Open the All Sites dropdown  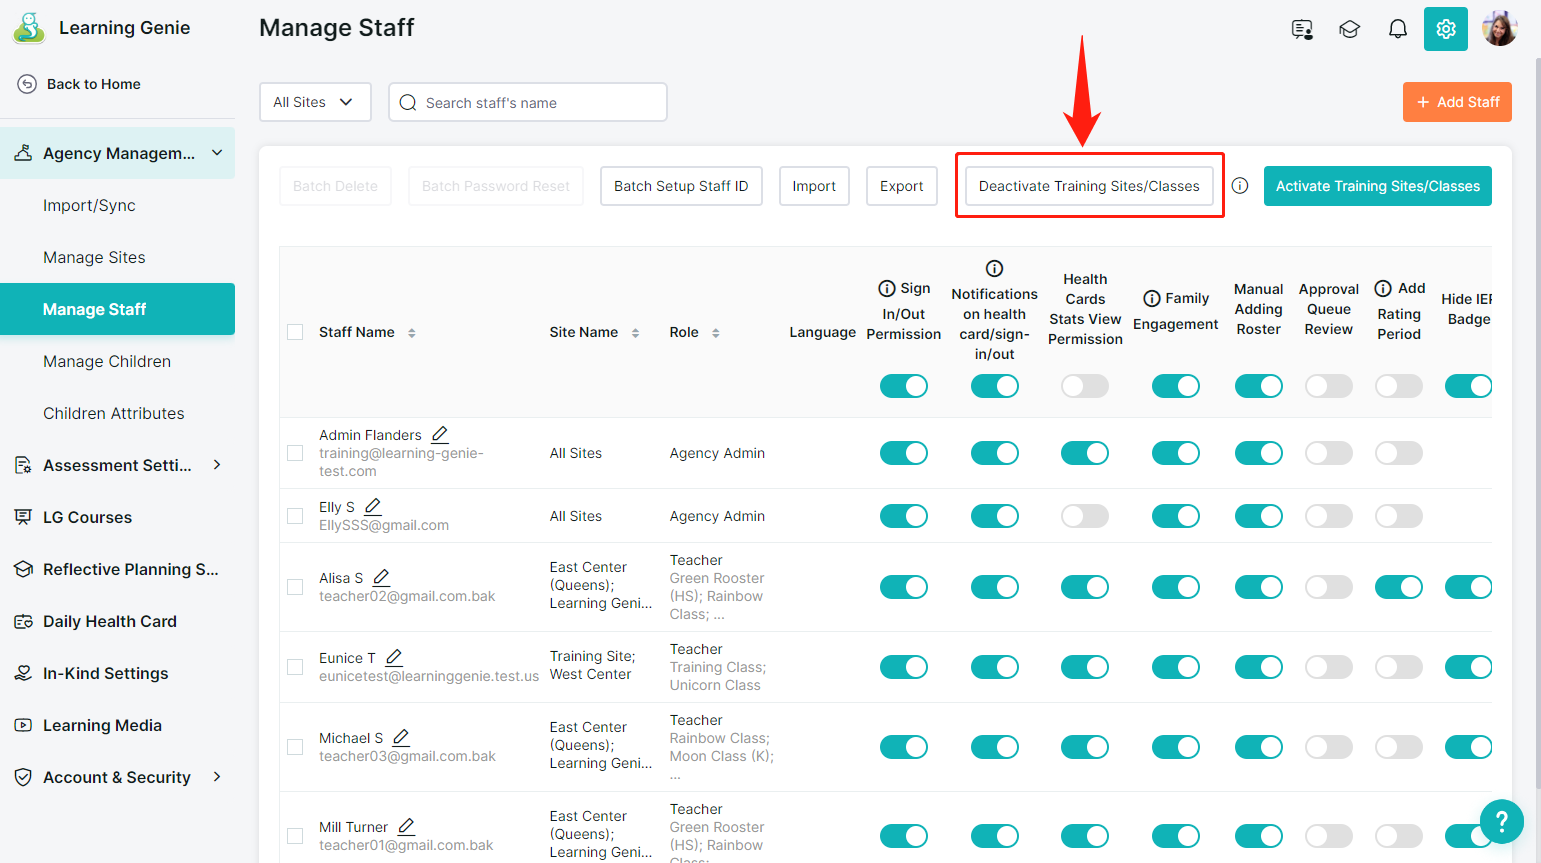[314, 102]
